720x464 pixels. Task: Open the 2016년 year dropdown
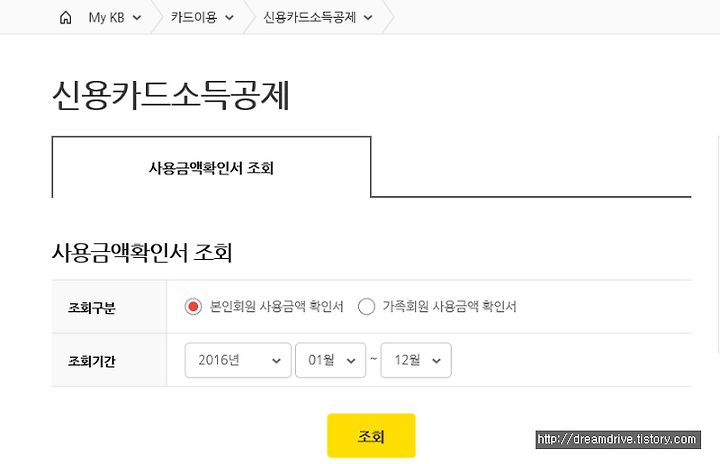238,360
